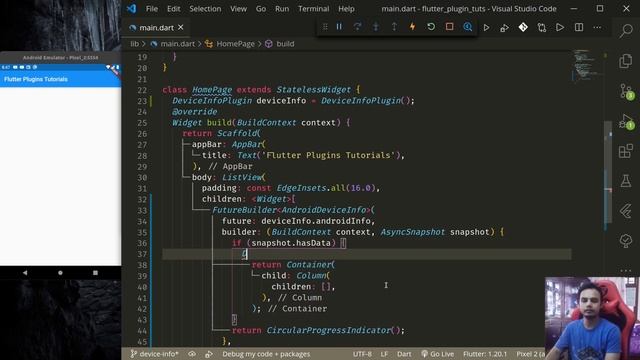Click the VS Code logo icon
The width and height of the screenshot is (640, 360).
131,9
